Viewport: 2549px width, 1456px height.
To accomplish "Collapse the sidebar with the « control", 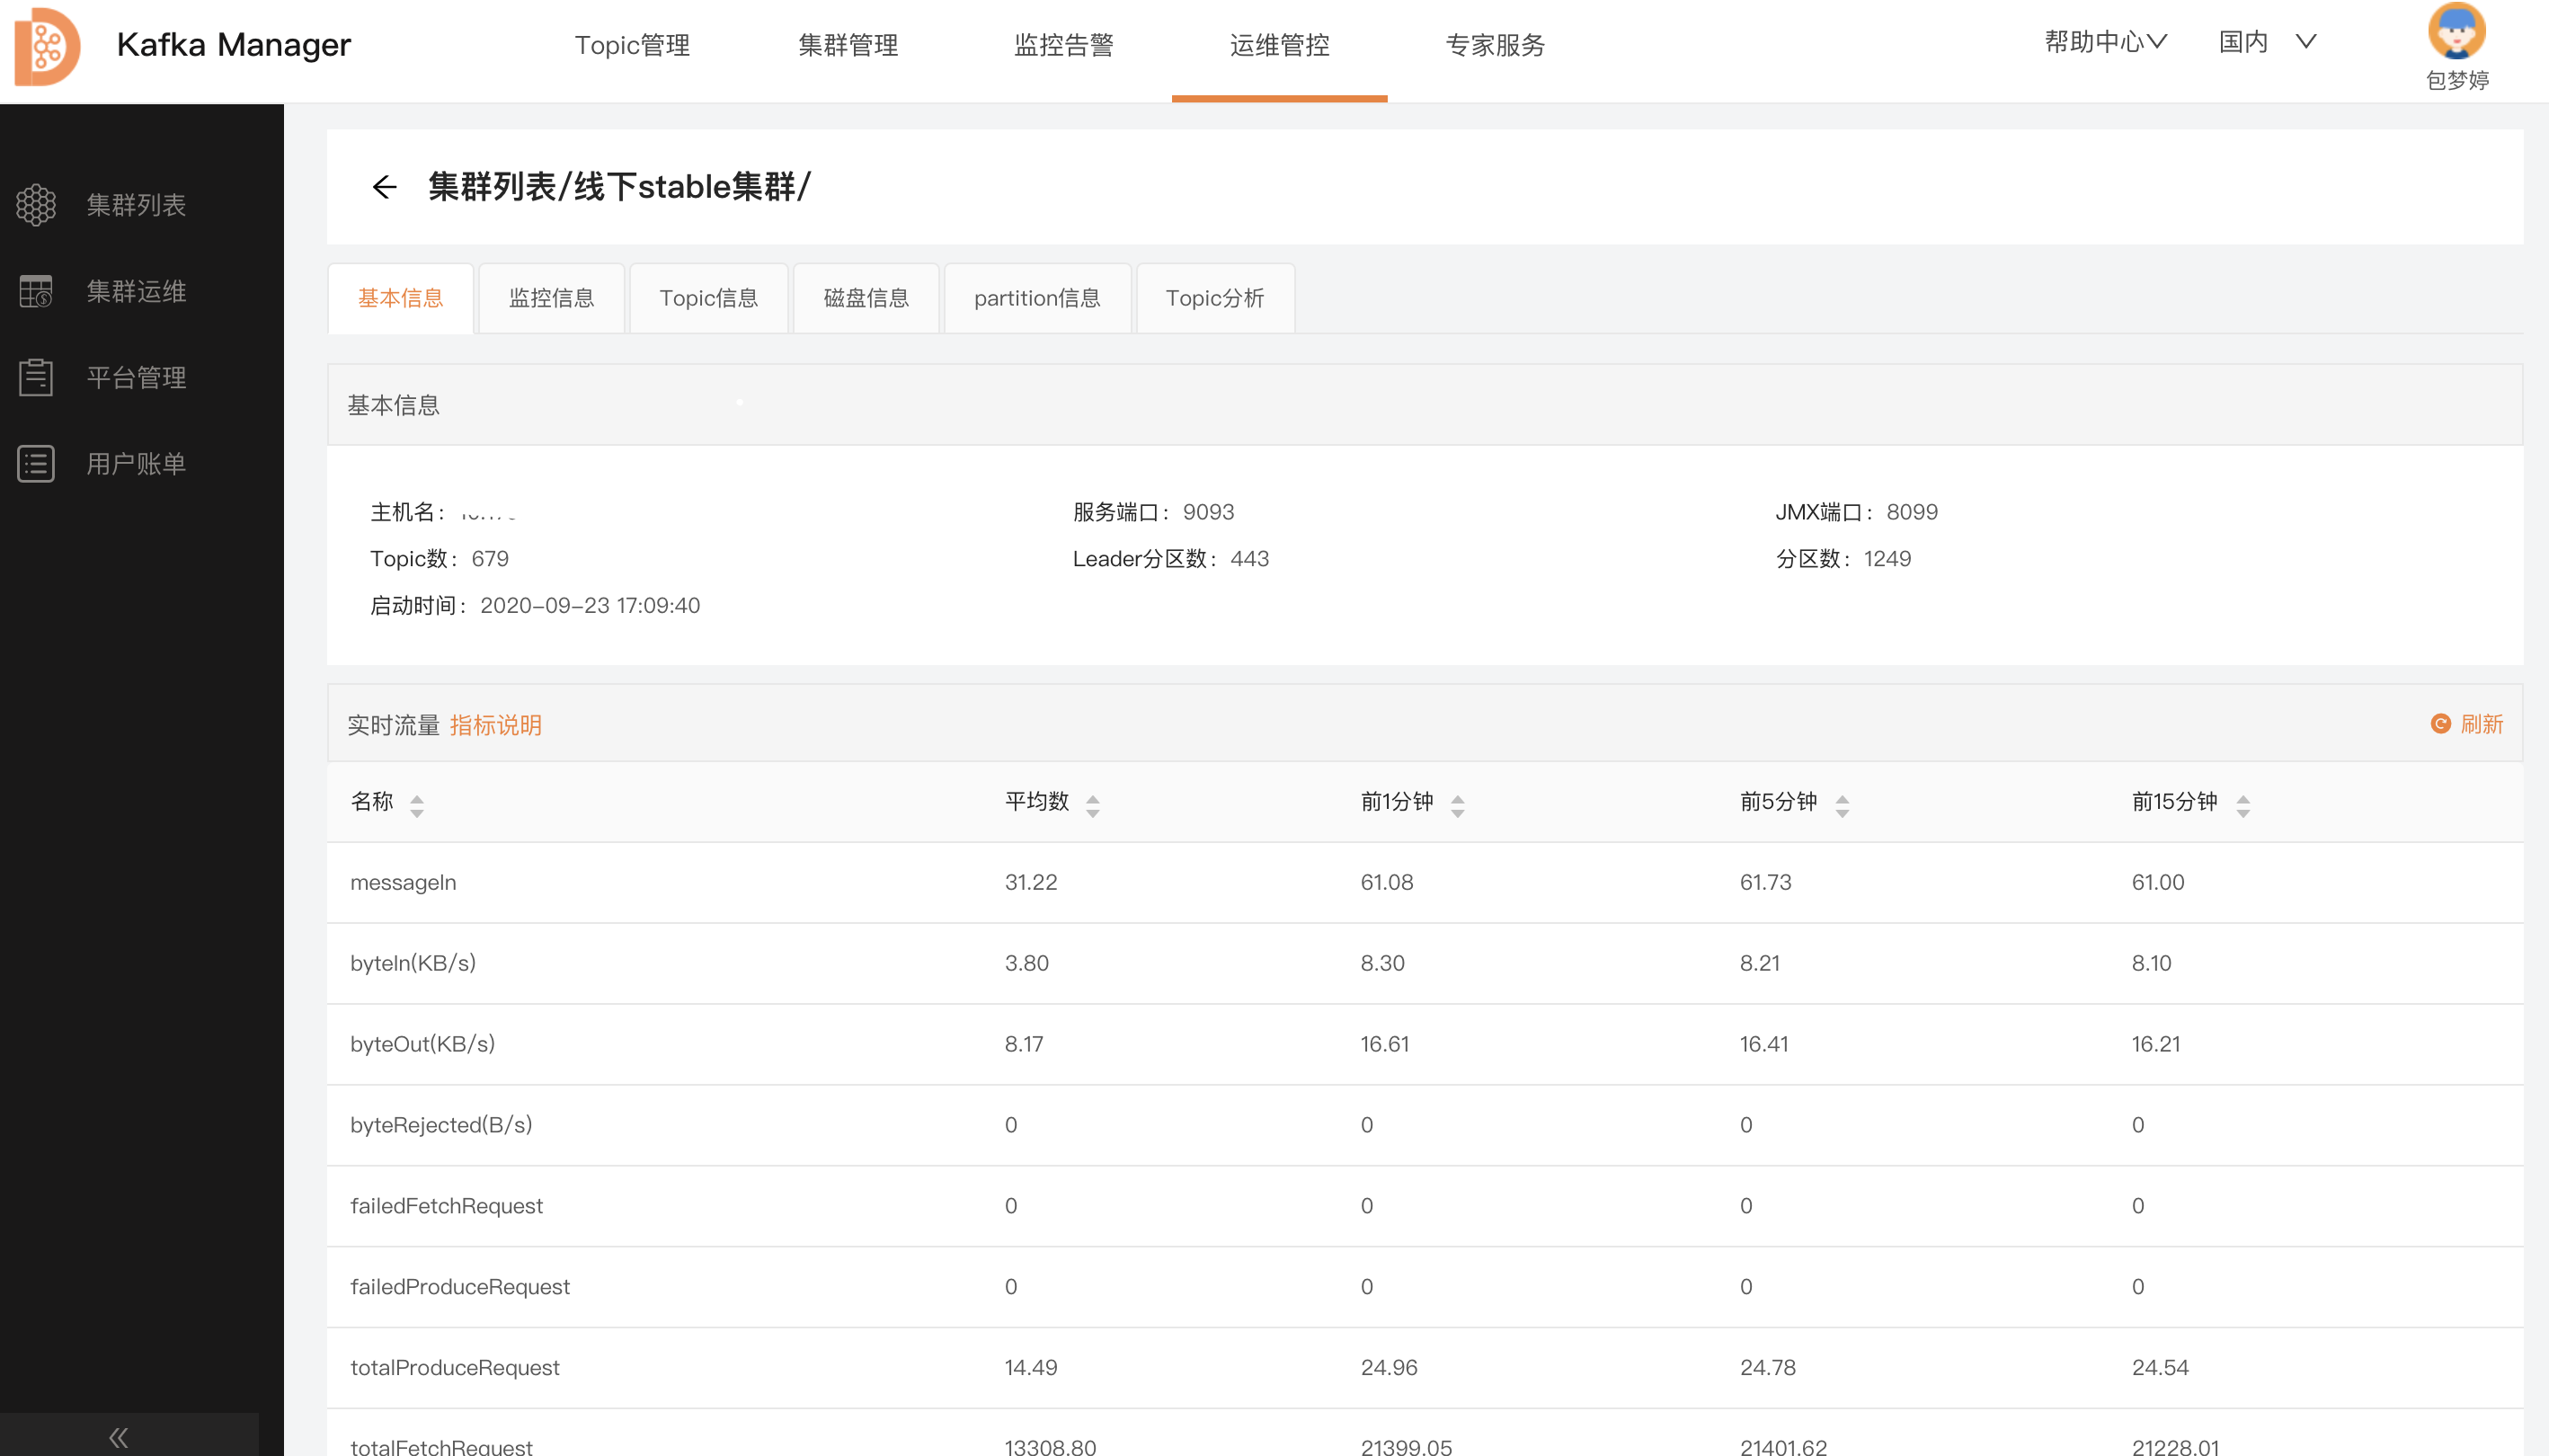I will click(117, 1436).
